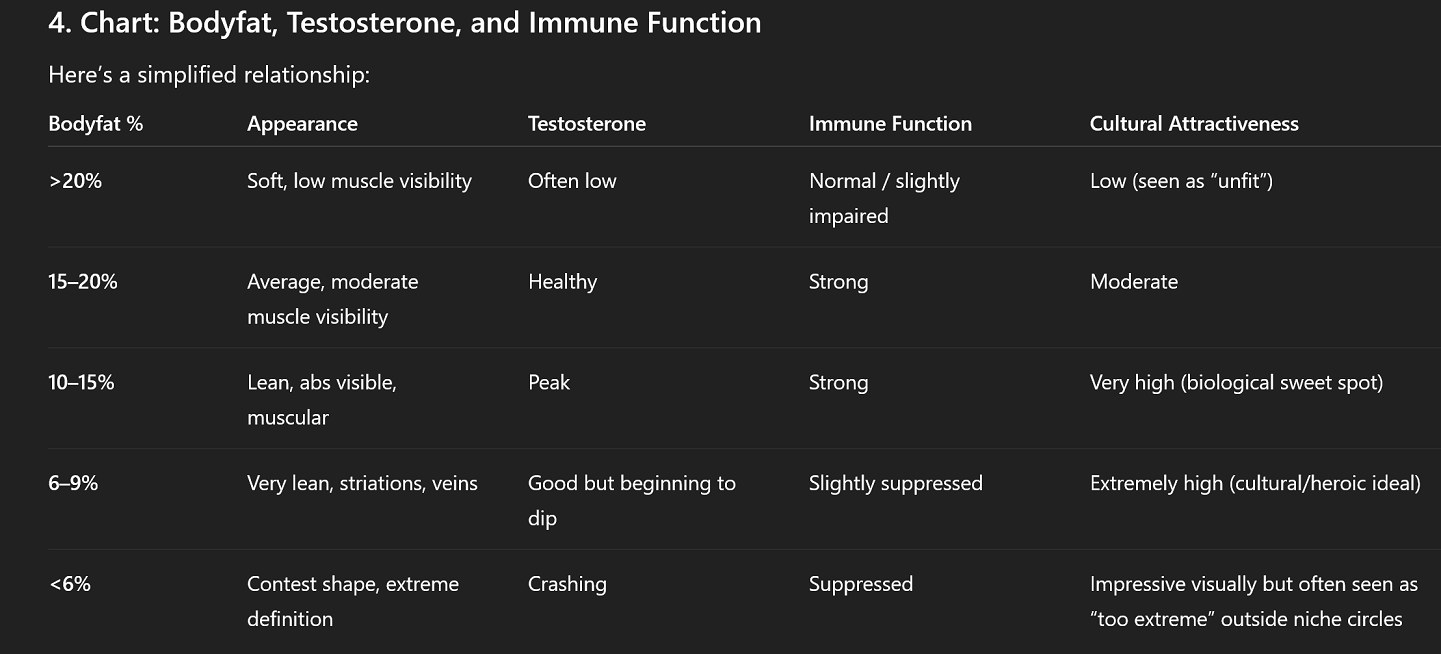Click the "Appearance" column header
This screenshot has height=654, width=1441.
[x=302, y=124]
